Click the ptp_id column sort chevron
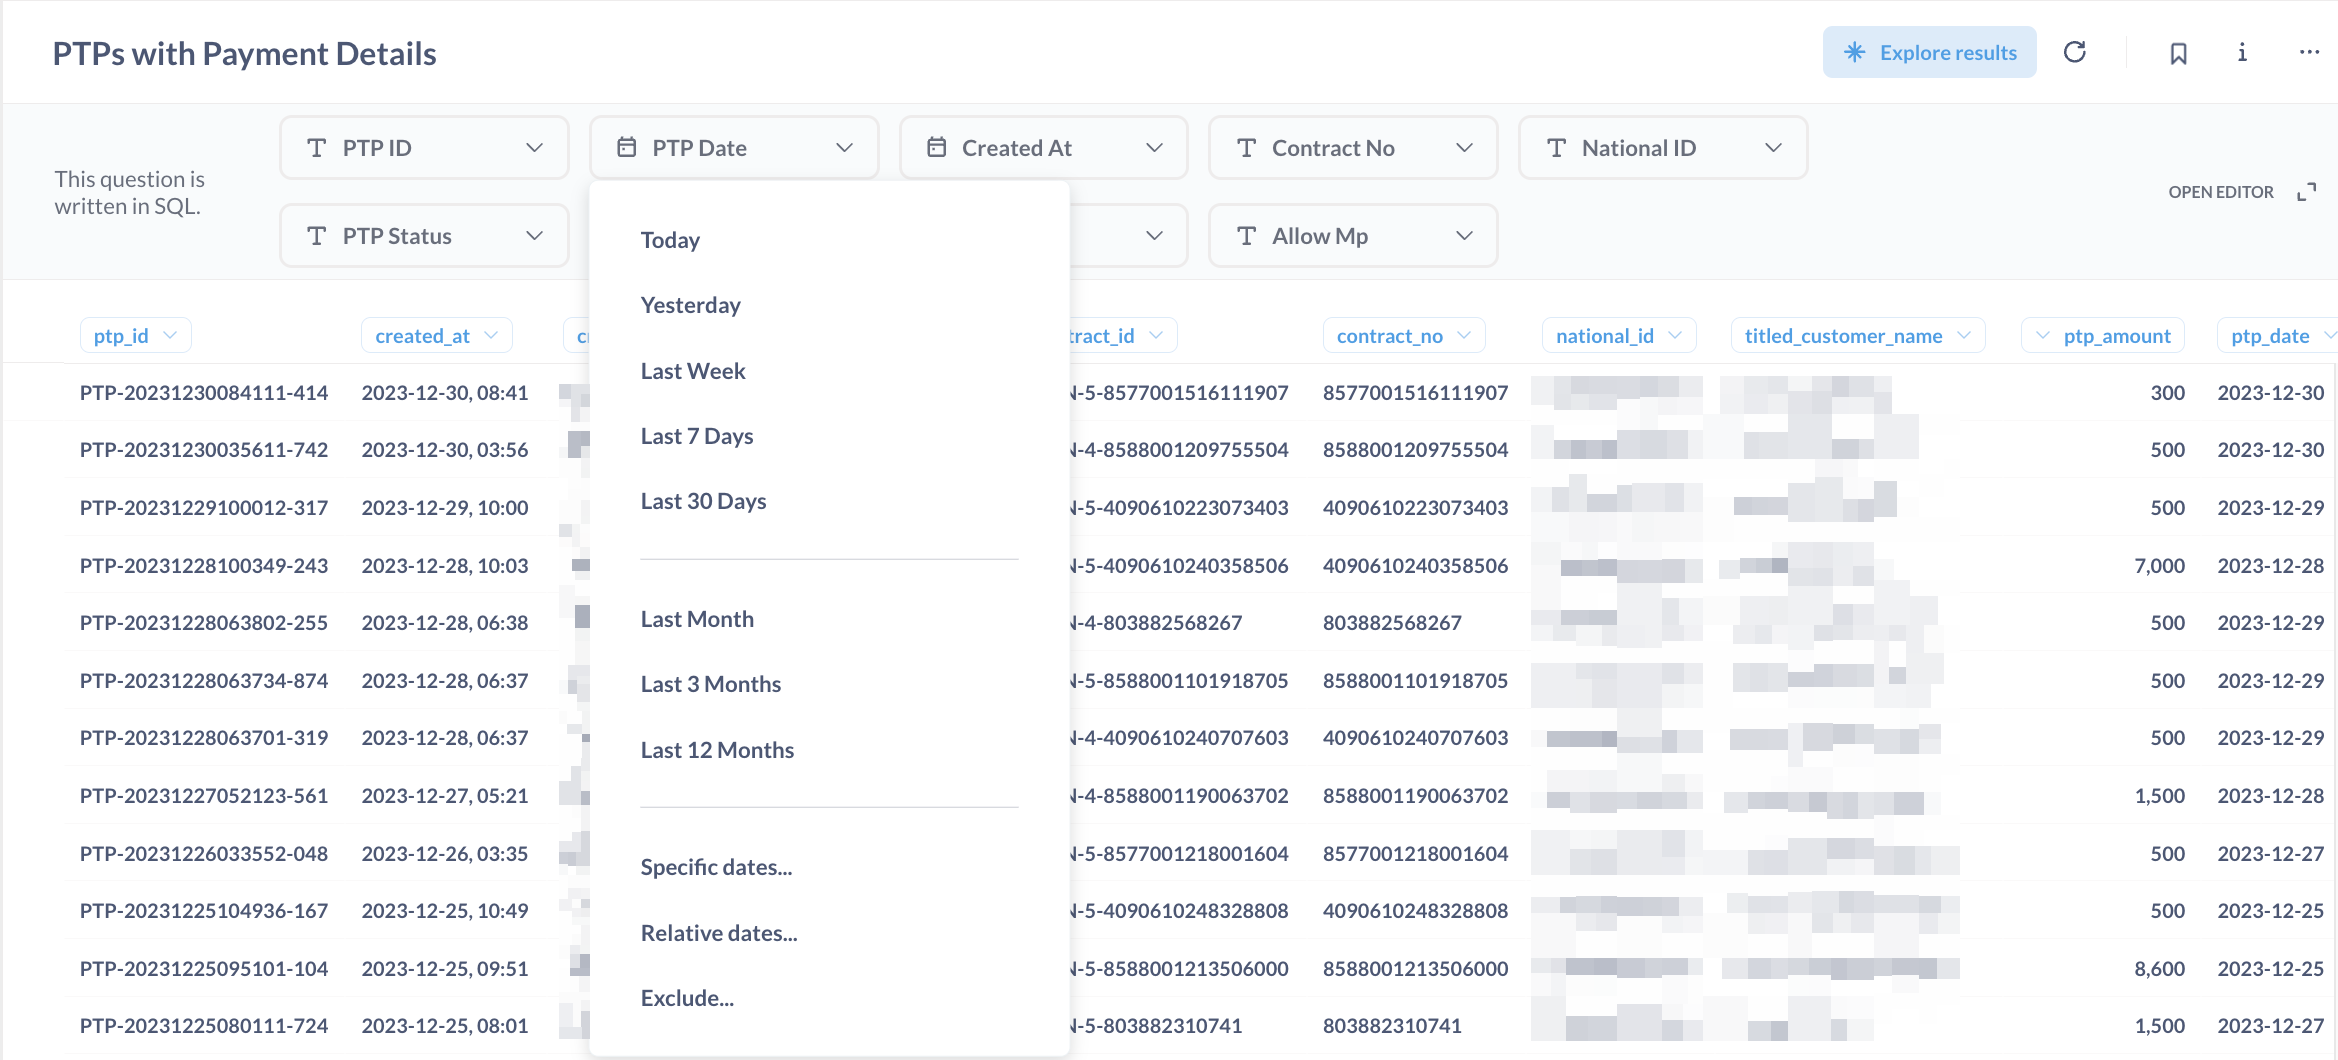Viewport: 2338px width, 1060px height. pos(170,336)
